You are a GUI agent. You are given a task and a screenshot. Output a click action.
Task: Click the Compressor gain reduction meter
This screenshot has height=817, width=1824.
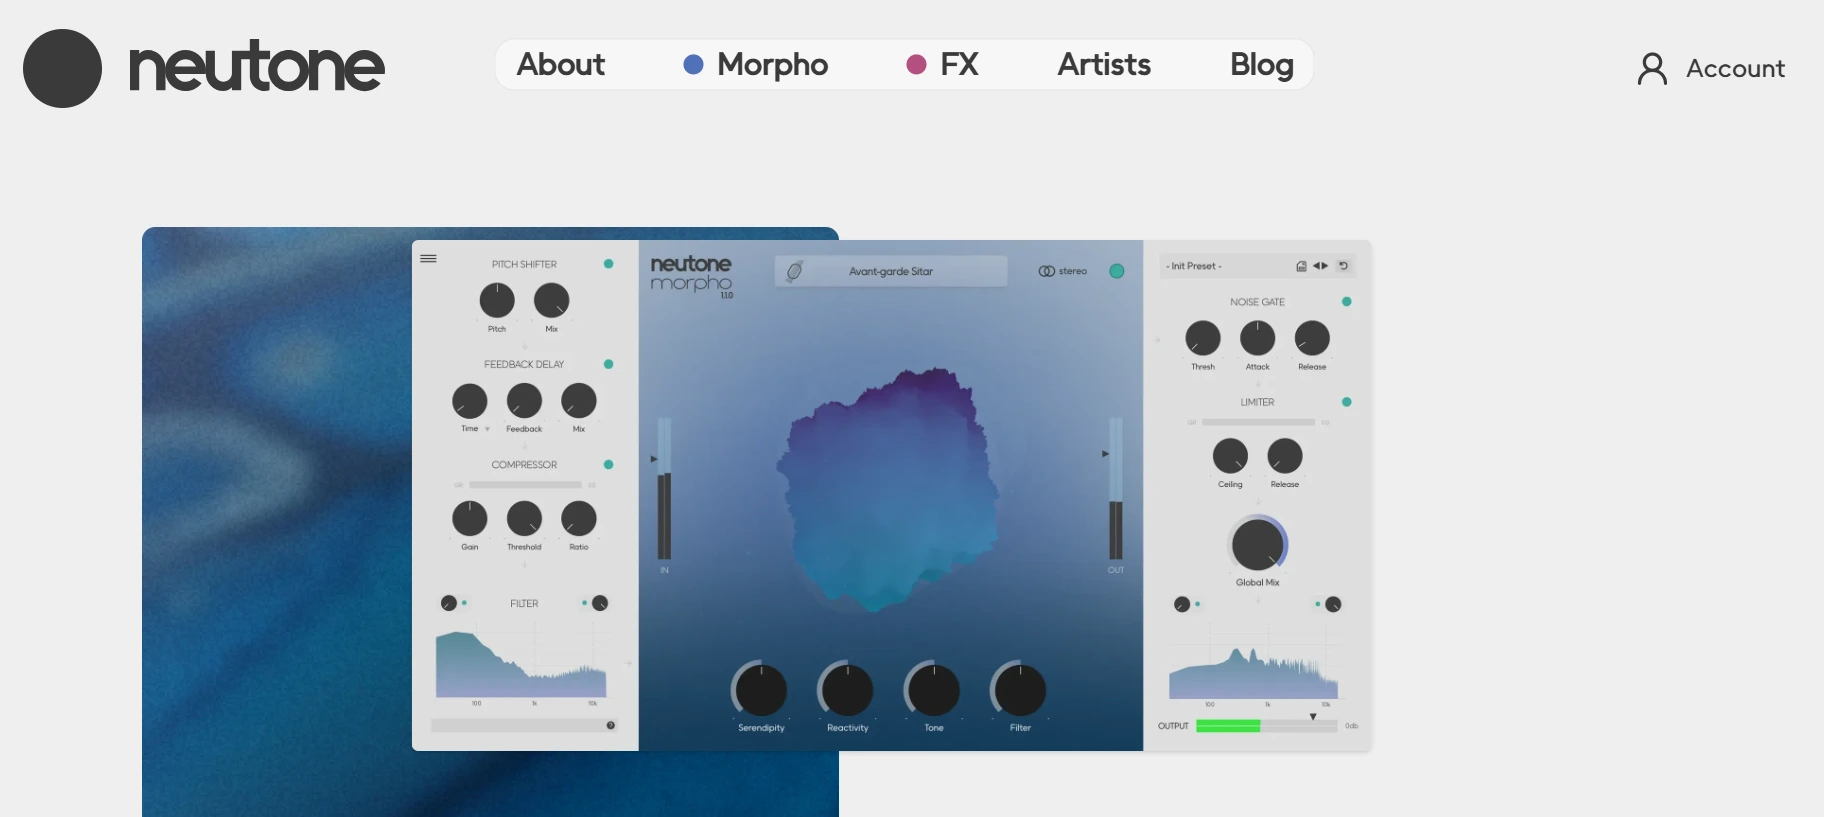[x=525, y=485]
